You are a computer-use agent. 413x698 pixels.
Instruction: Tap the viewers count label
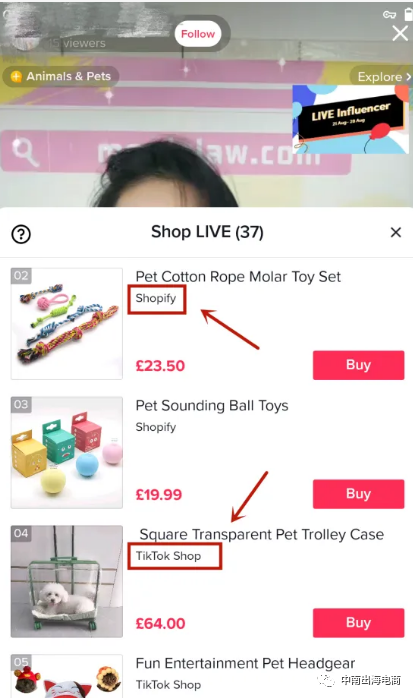point(77,43)
